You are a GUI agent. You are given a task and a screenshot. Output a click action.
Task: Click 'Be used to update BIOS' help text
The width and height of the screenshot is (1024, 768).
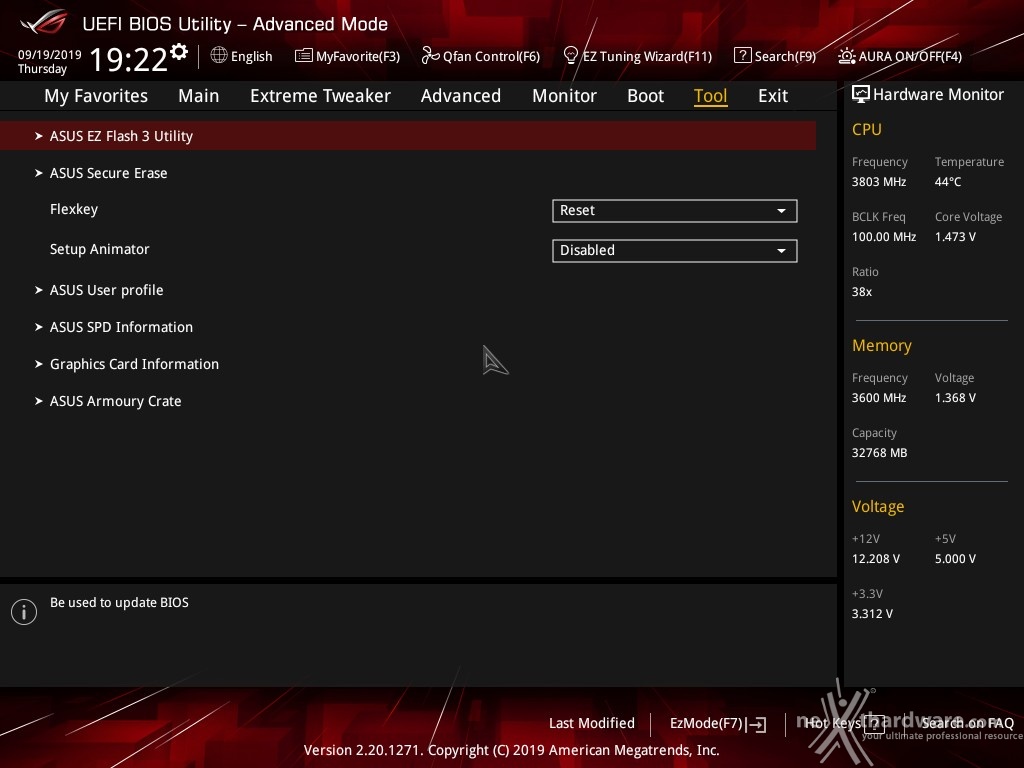coord(120,603)
